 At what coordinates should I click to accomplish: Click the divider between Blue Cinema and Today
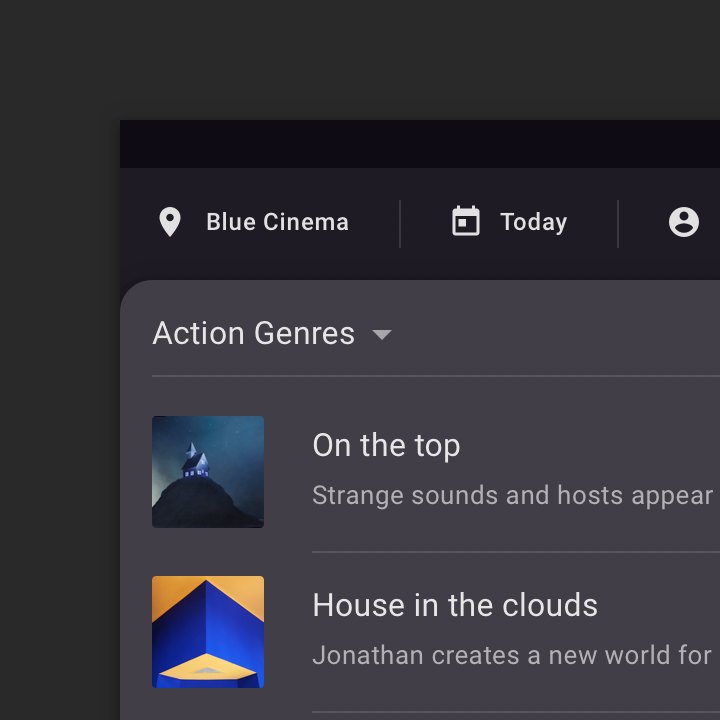click(400, 224)
